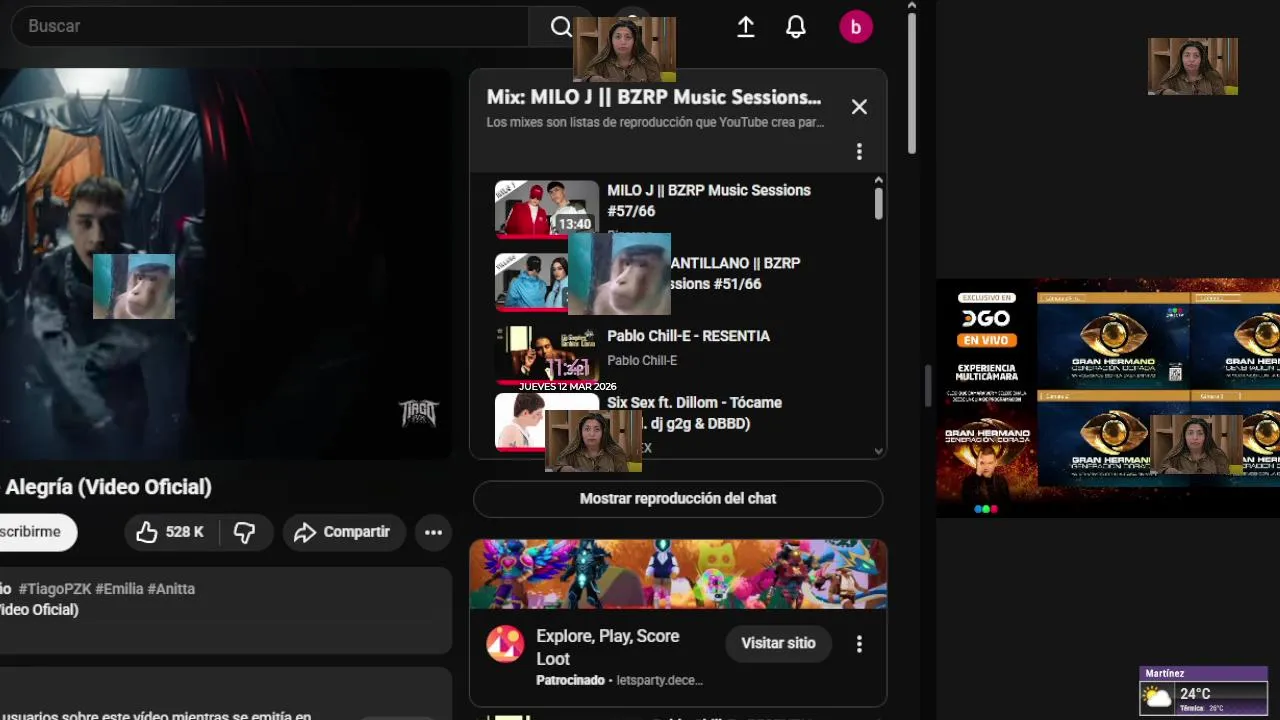The width and height of the screenshot is (1280, 720).
Task: Share the video via Compartir
Action: pos(343,532)
